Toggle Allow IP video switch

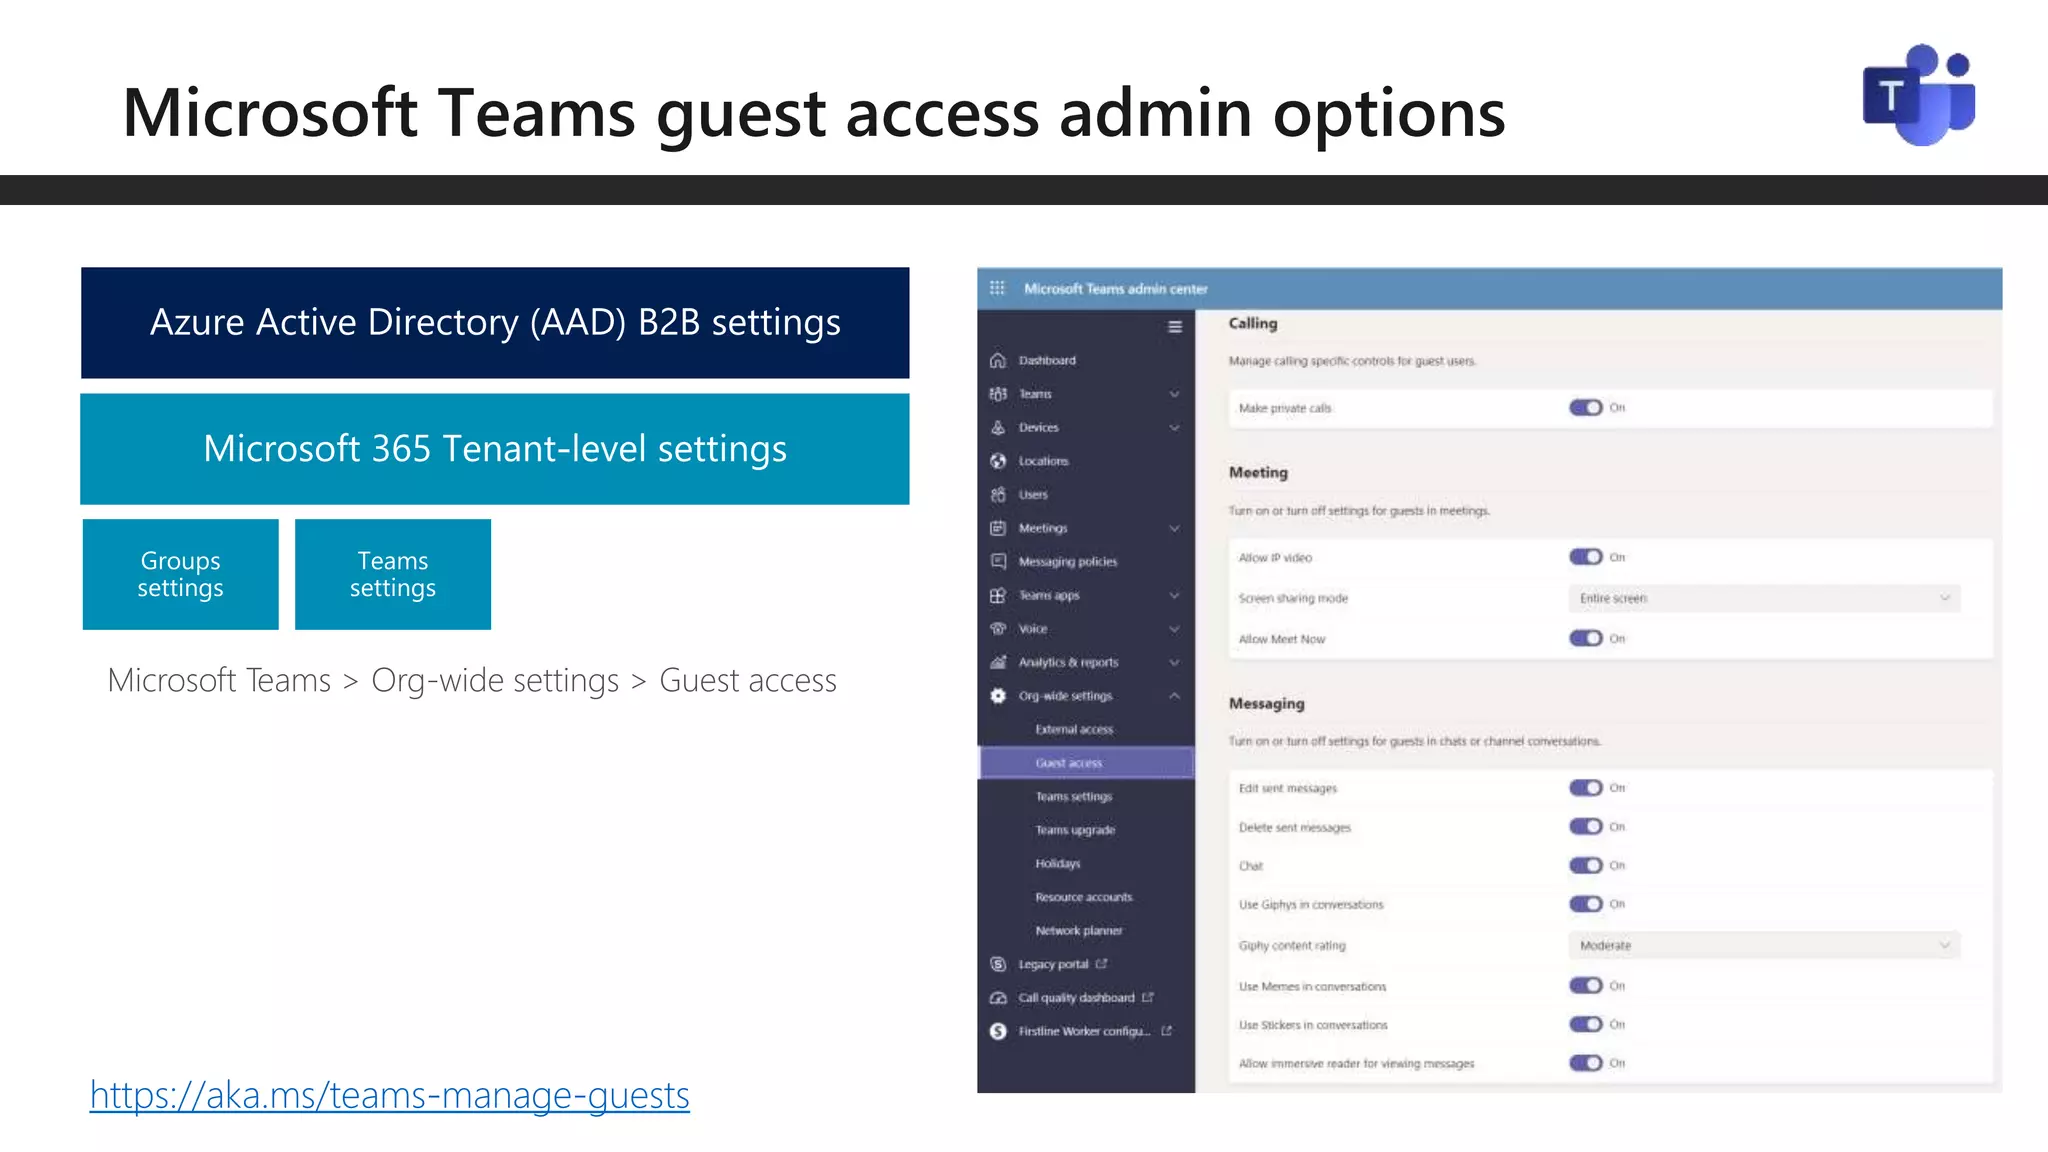tap(1586, 557)
